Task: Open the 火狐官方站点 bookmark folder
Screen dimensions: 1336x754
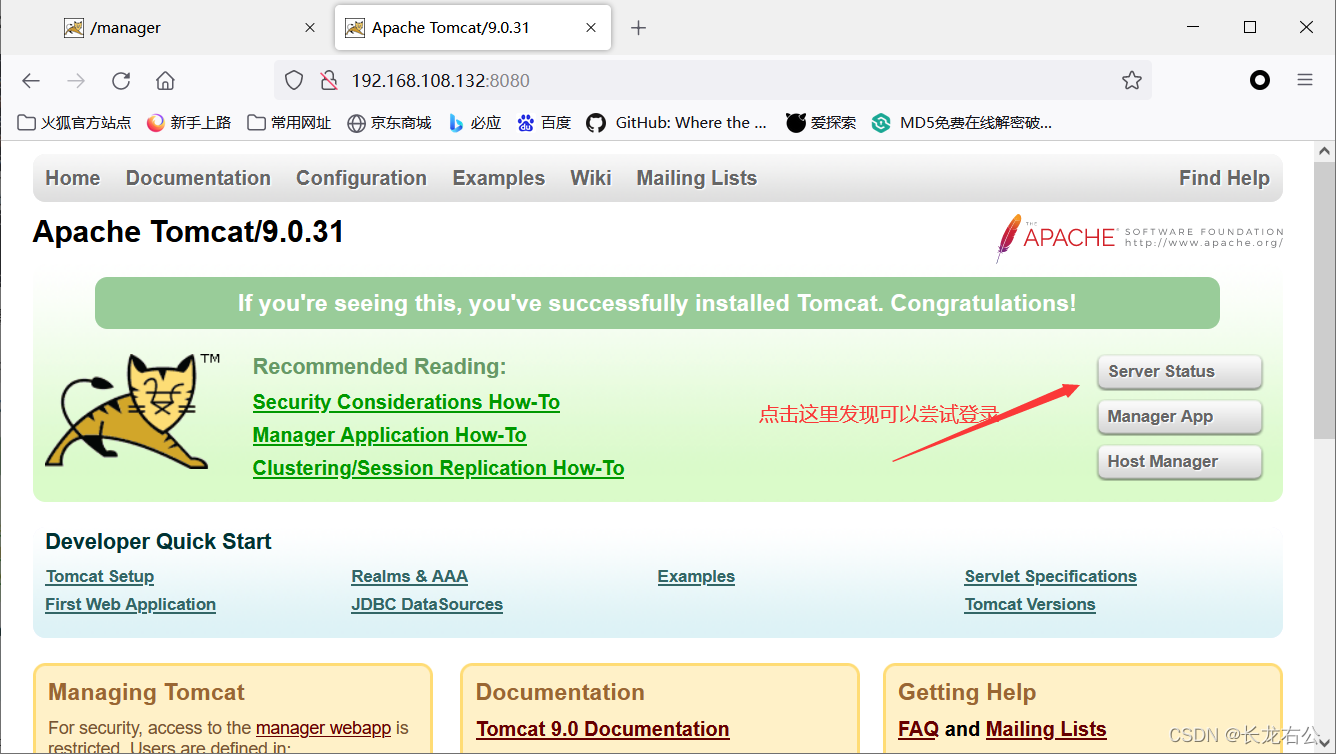Action: pyautogui.click(x=75, y=122)
